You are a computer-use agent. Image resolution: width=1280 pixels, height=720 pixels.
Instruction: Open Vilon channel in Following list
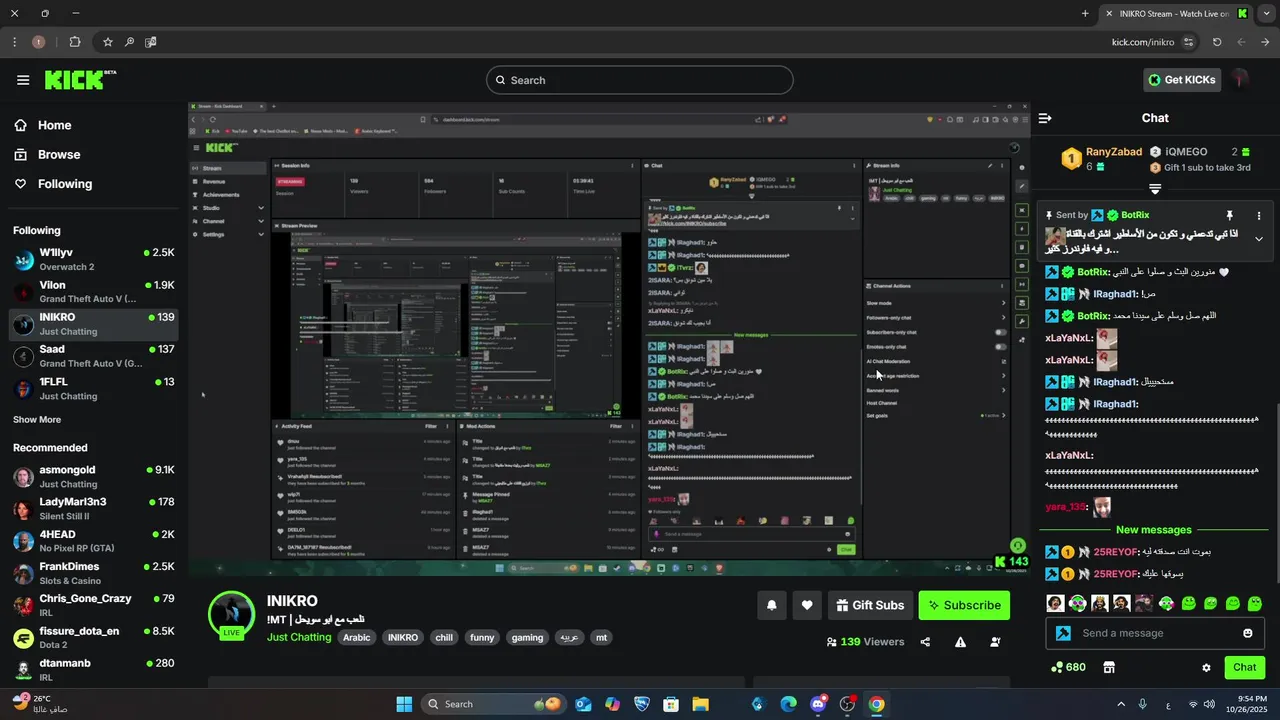pos(94,291)
